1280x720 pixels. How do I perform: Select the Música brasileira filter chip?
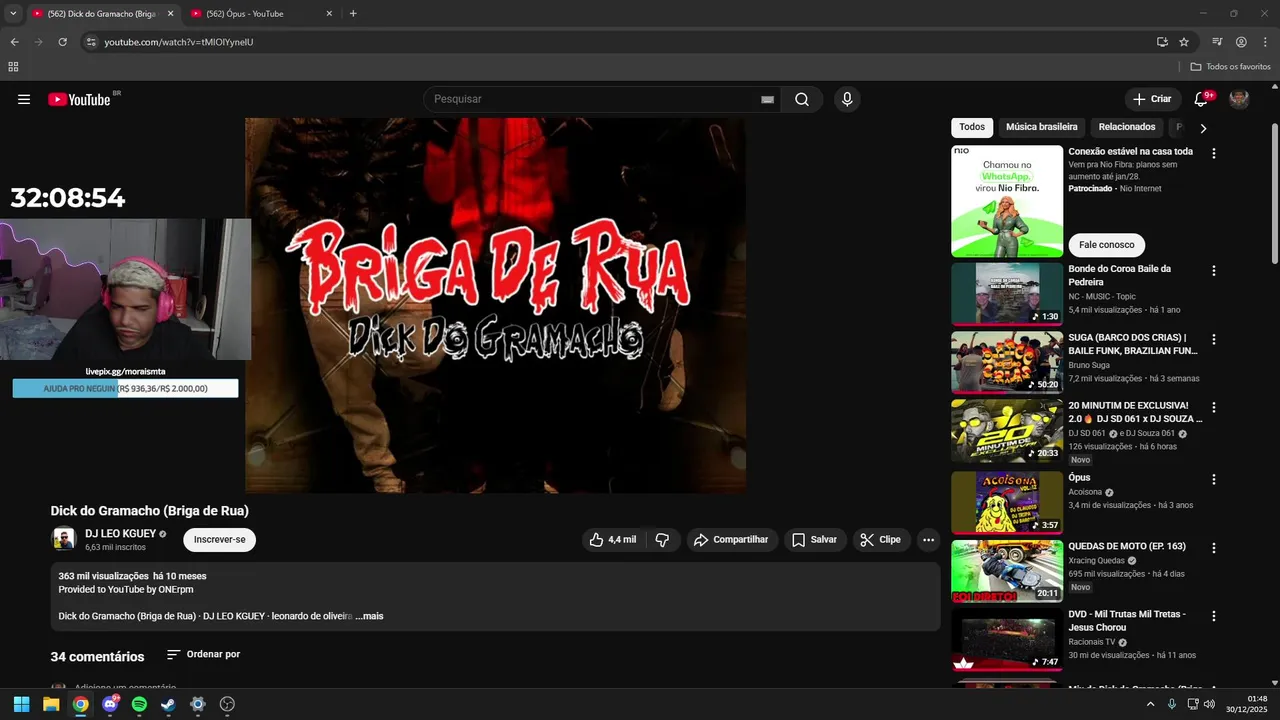1042,127
